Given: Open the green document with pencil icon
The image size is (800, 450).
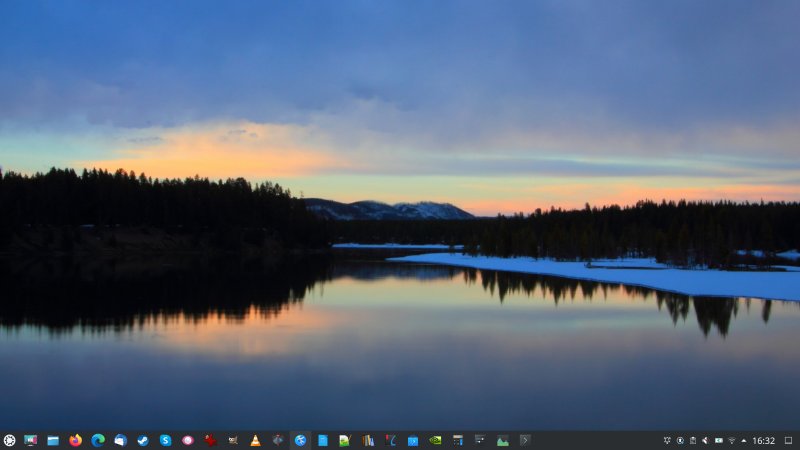Looking at the screenshot, I should (x=345, y=440).
